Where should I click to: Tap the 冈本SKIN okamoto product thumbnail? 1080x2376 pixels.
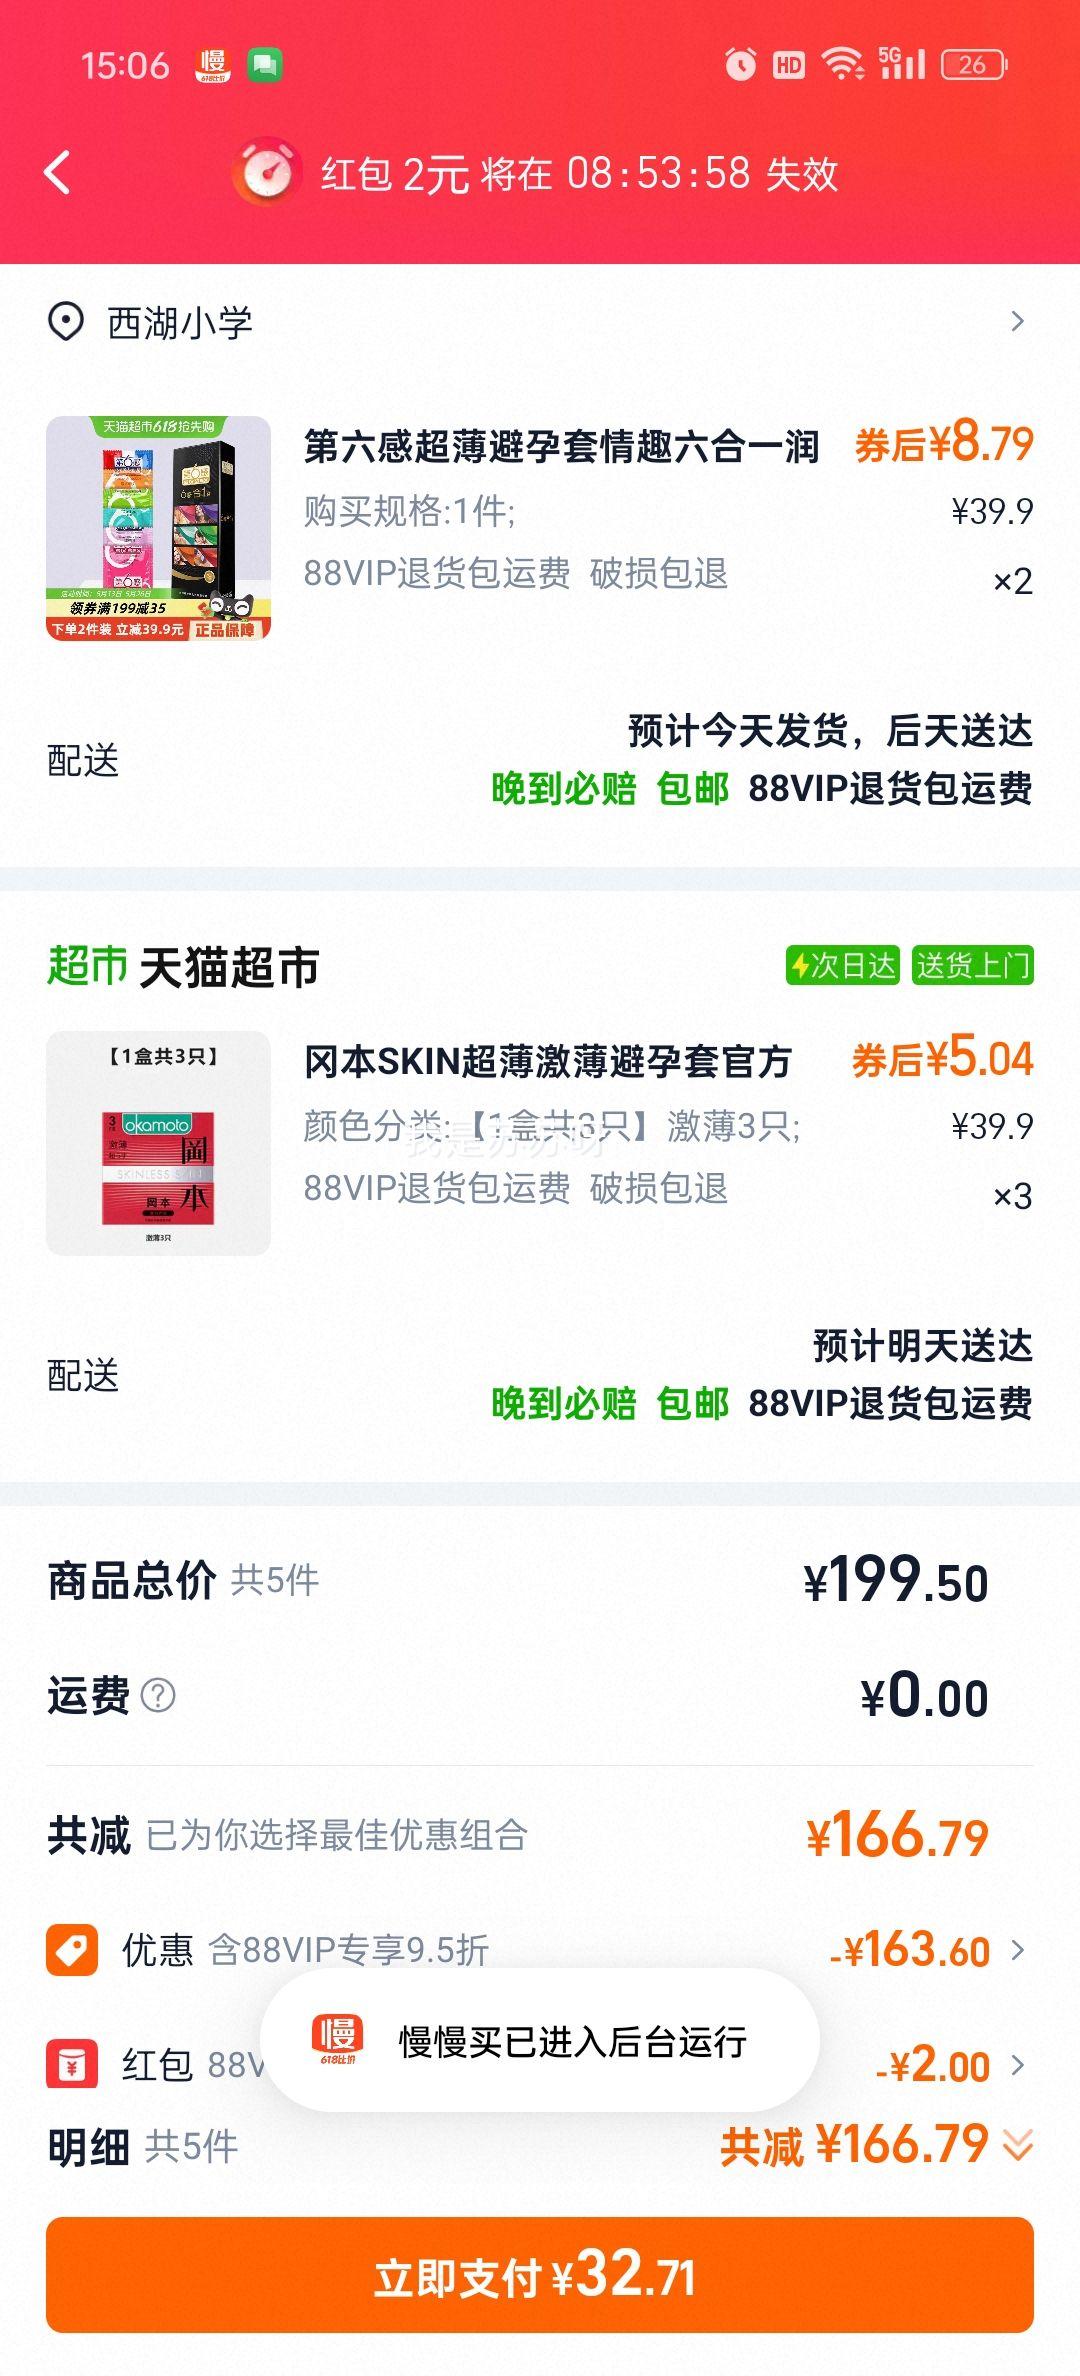pos(158,1143)
